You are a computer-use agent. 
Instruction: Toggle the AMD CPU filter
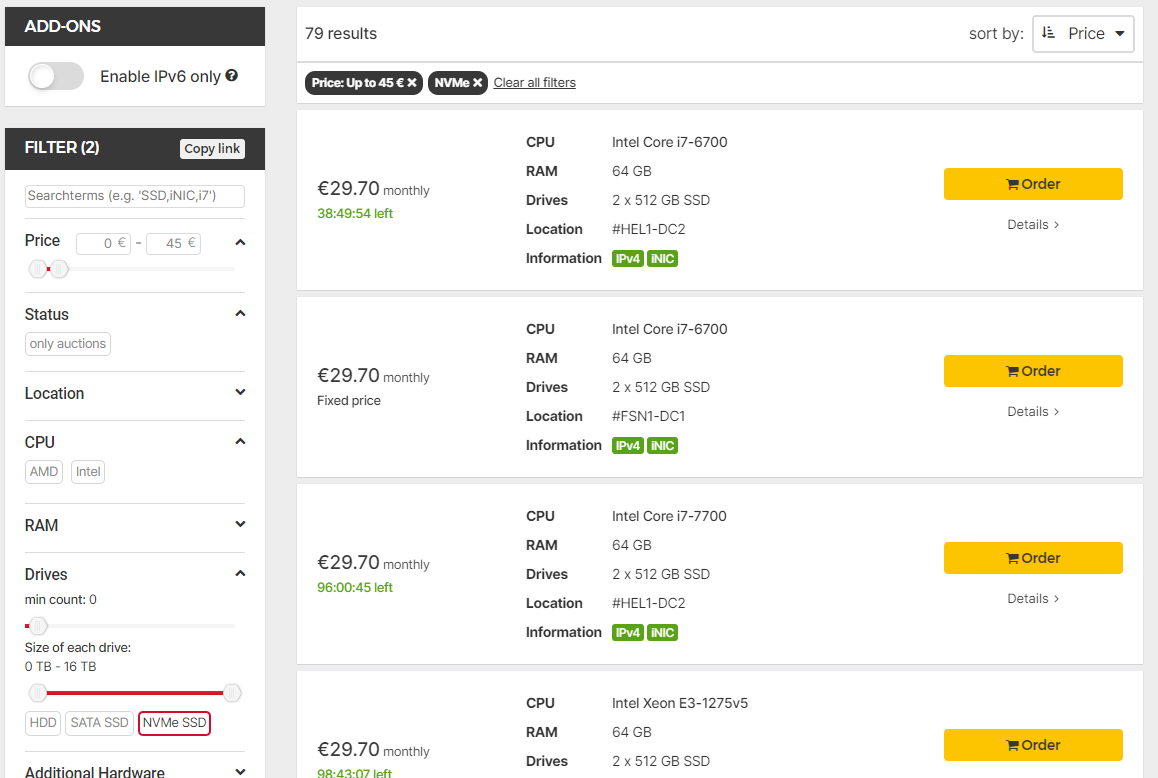point(44,471)
